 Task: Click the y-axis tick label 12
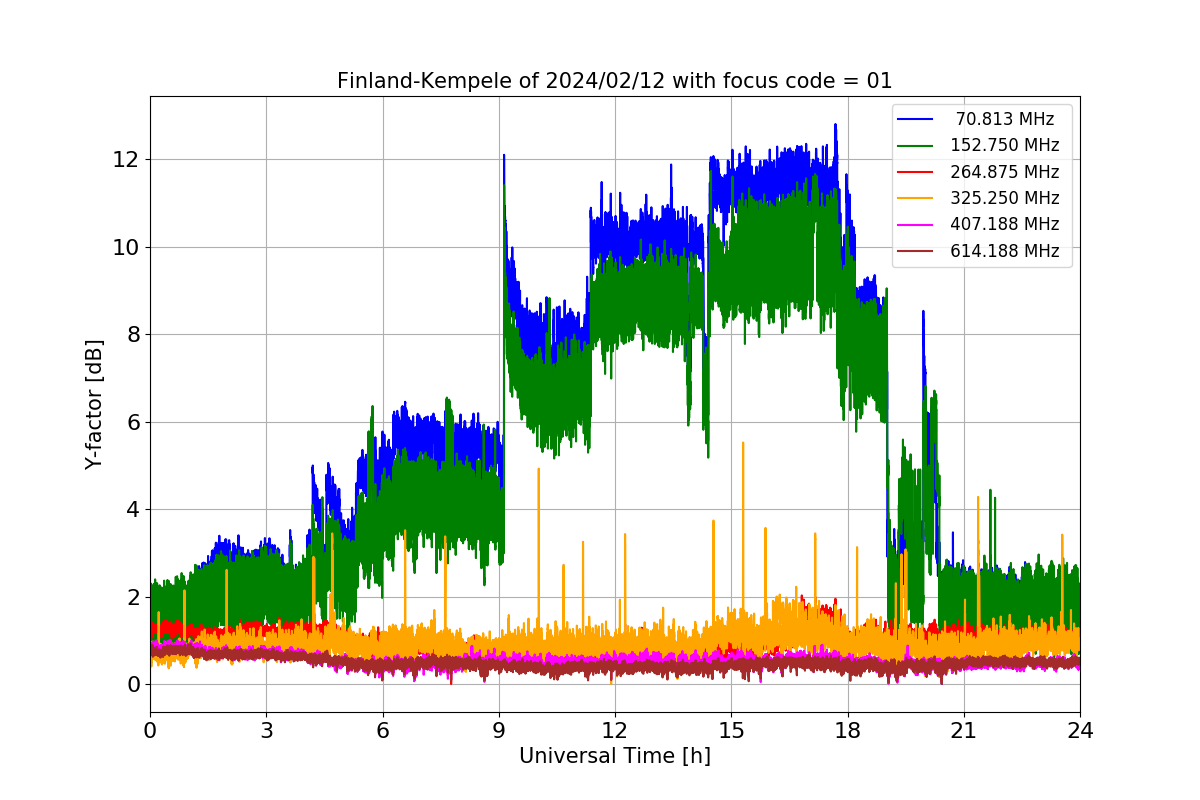coord(127,160)
